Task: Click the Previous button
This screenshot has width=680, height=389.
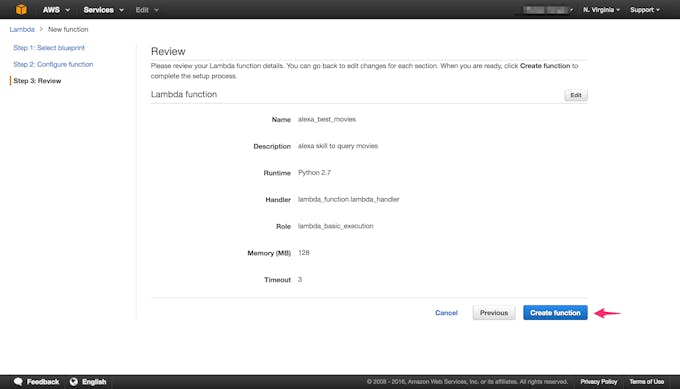Action: [494, 313]
